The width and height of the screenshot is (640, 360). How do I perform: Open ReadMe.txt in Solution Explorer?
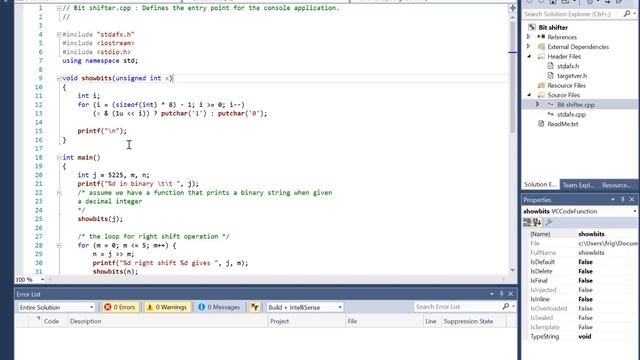[x=562, y=124]
